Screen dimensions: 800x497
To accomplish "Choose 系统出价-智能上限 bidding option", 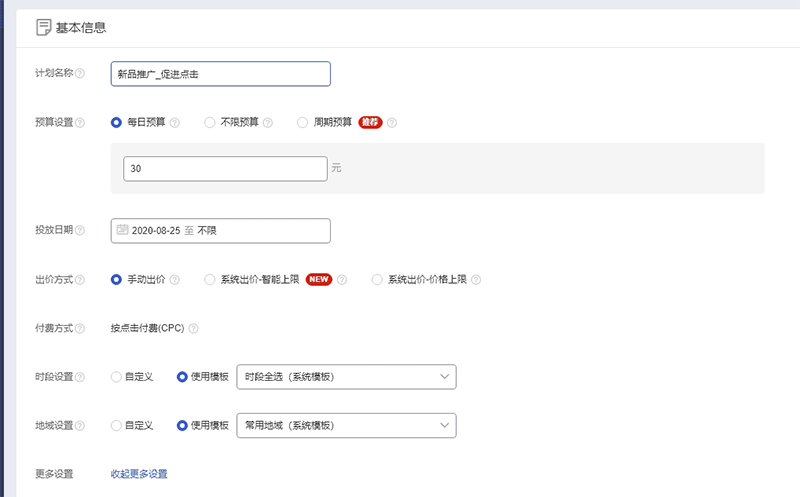I will [209, 280].
